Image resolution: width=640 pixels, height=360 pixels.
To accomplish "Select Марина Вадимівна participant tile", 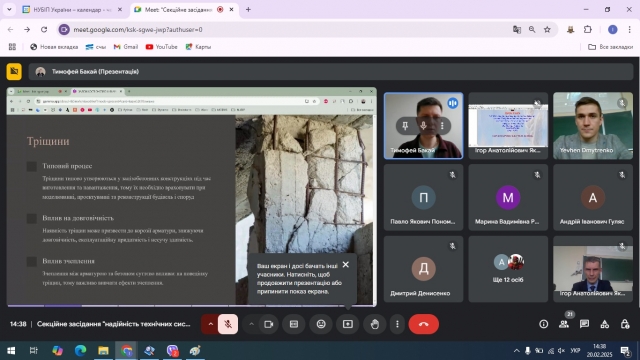I will pyautogui.click(x=508, y=197).
